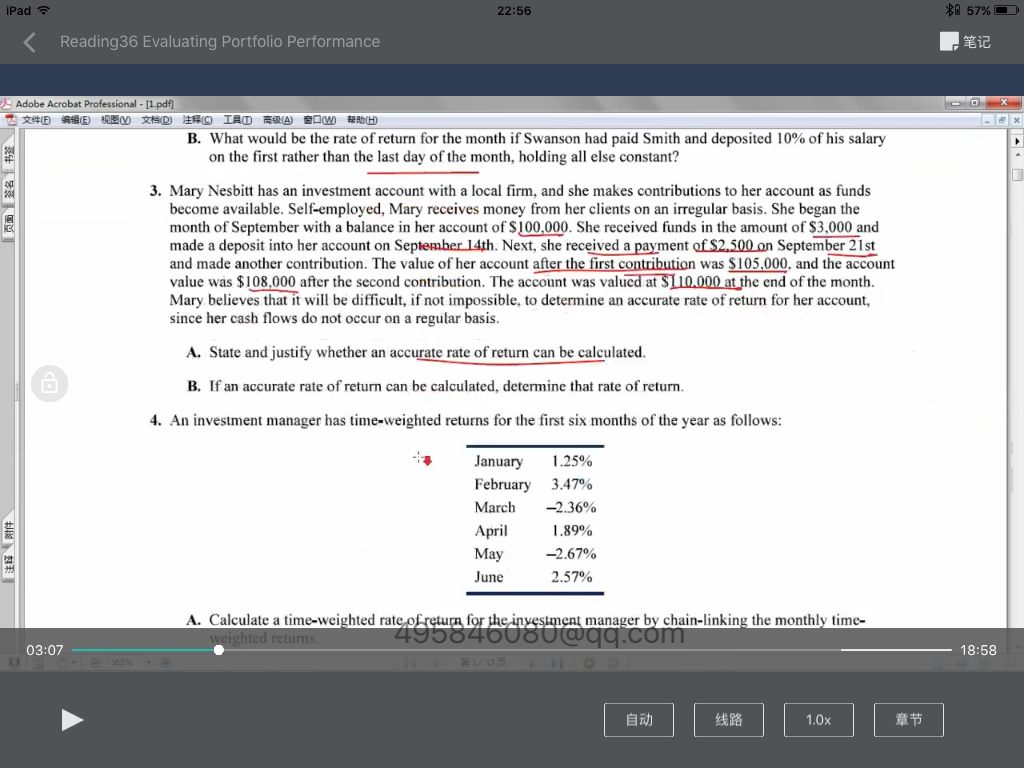Click the dimmed zoom-in plus icon
The width and height of the screenshot is (1024, 768).
(167, 662)
